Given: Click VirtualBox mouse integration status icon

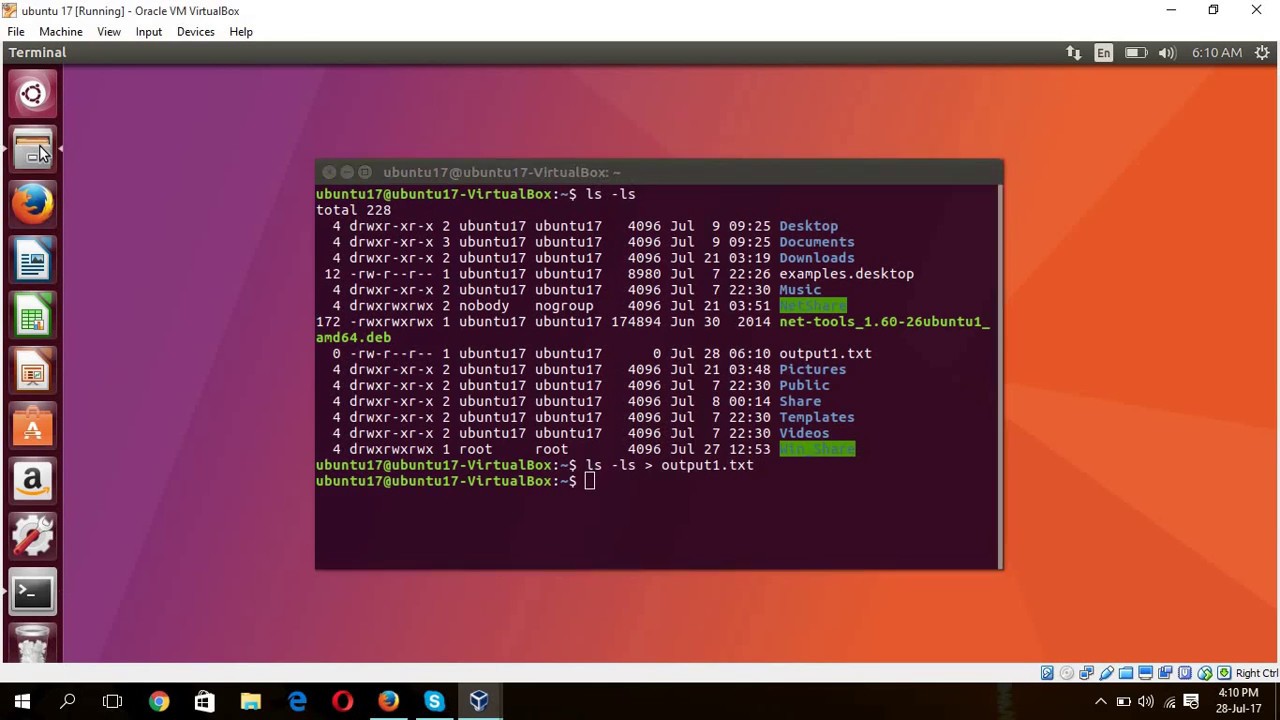Looking at the screenshot, I should pyautogui.click(x=1205, y=673).
